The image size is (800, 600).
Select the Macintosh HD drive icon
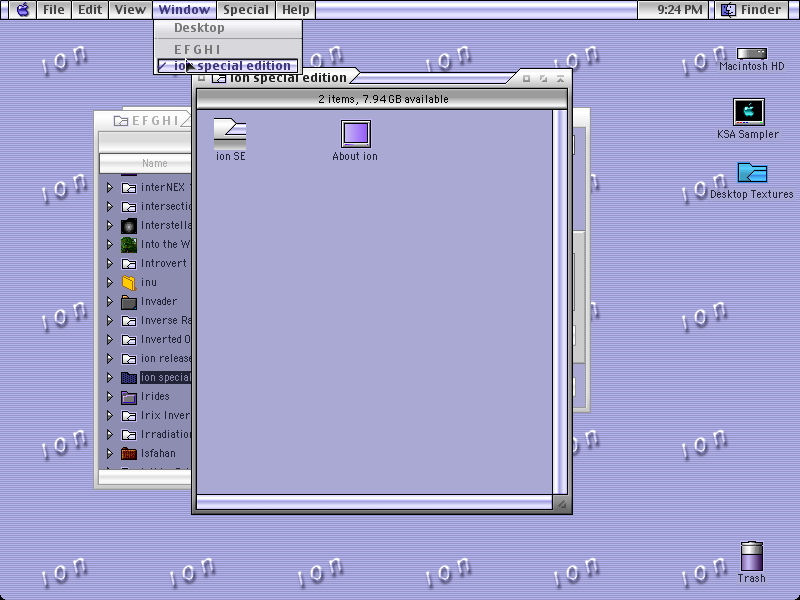[752, 54]
